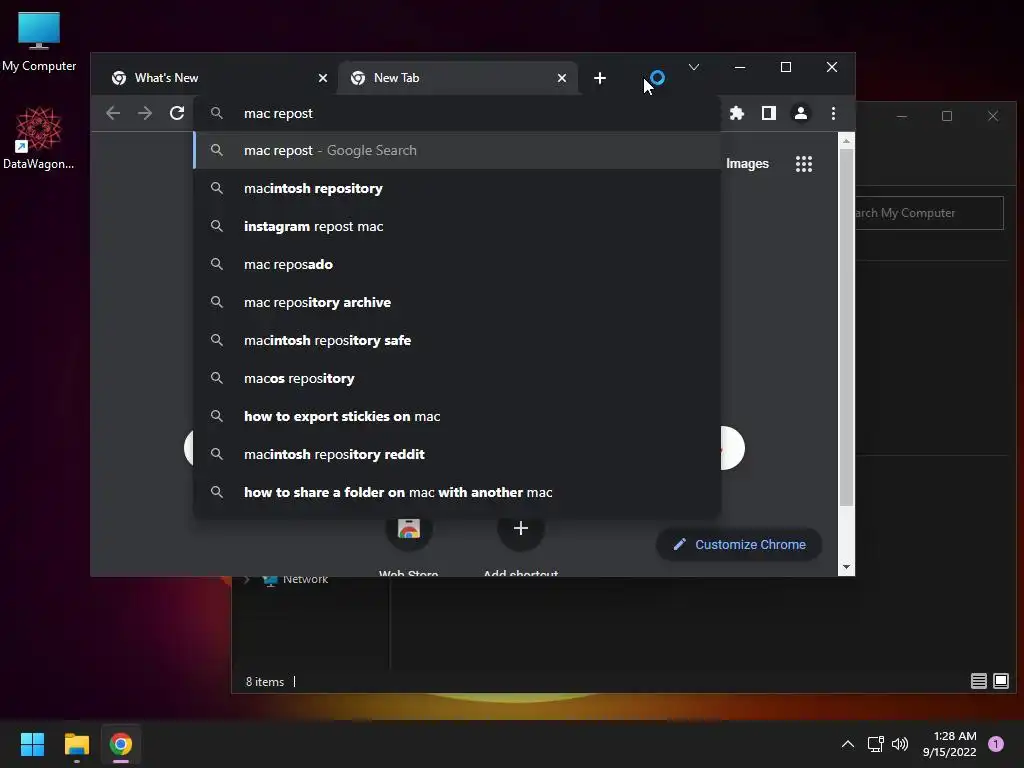Image resolution: width=1024 pixels, height=768 pixels.
Task: Open File Explorer from taskbar
Action: [x=76, y=744]
